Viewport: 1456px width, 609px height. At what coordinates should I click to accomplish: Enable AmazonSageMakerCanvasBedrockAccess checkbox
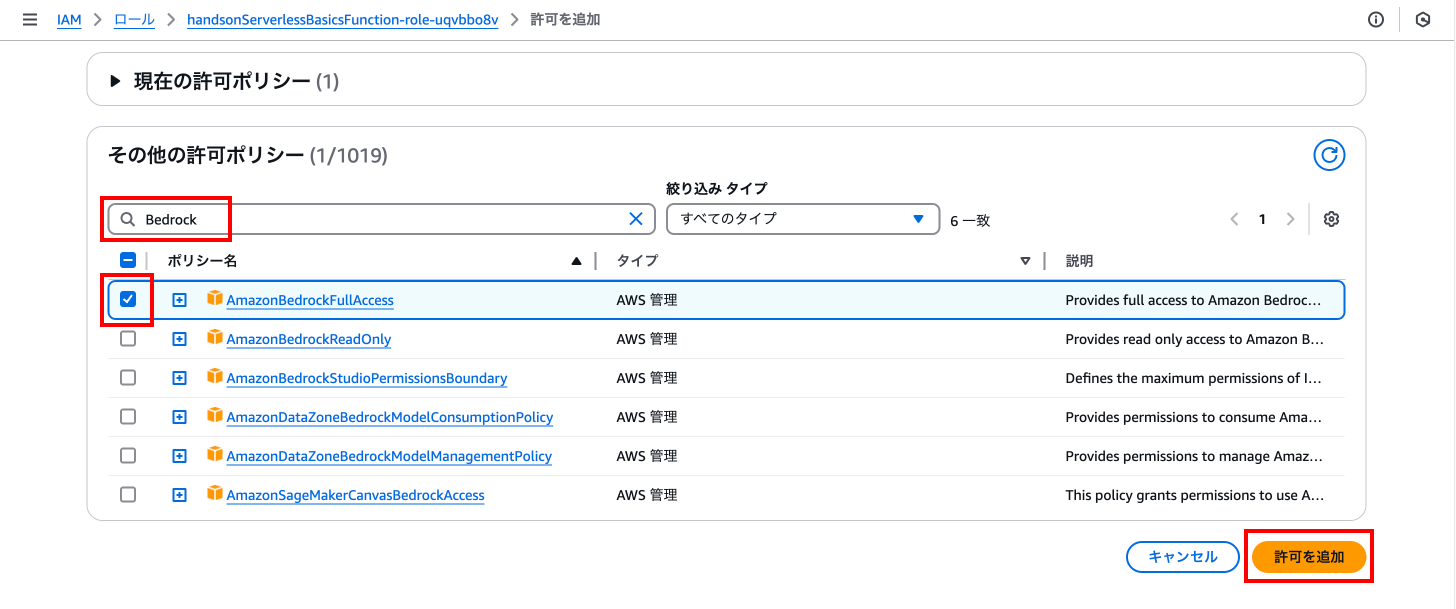[128, 495]
